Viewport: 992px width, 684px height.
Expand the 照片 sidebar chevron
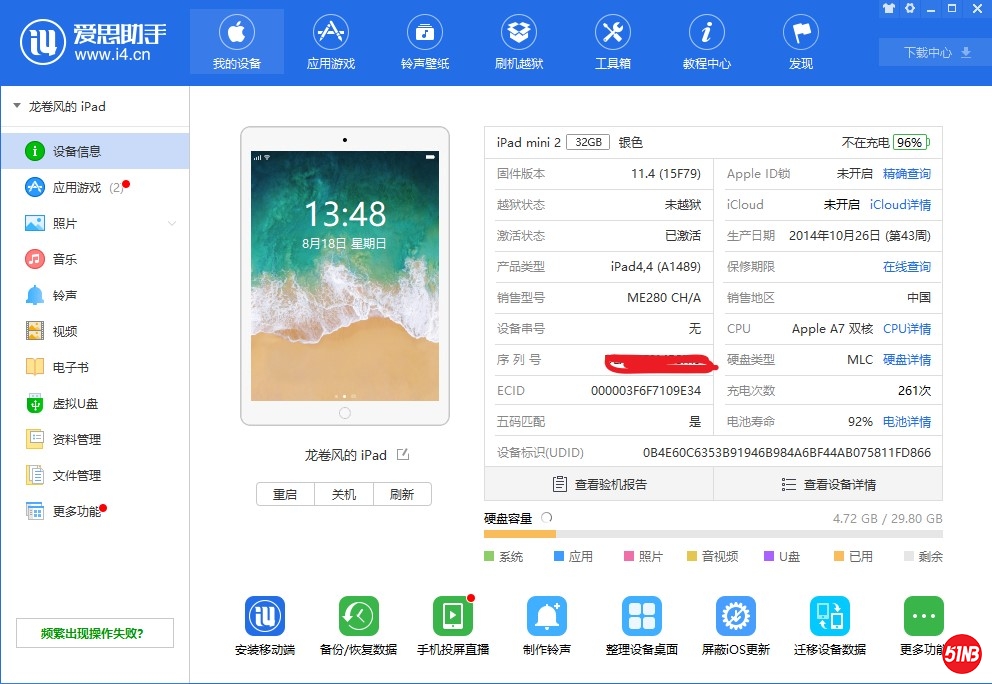coord(172,223)
